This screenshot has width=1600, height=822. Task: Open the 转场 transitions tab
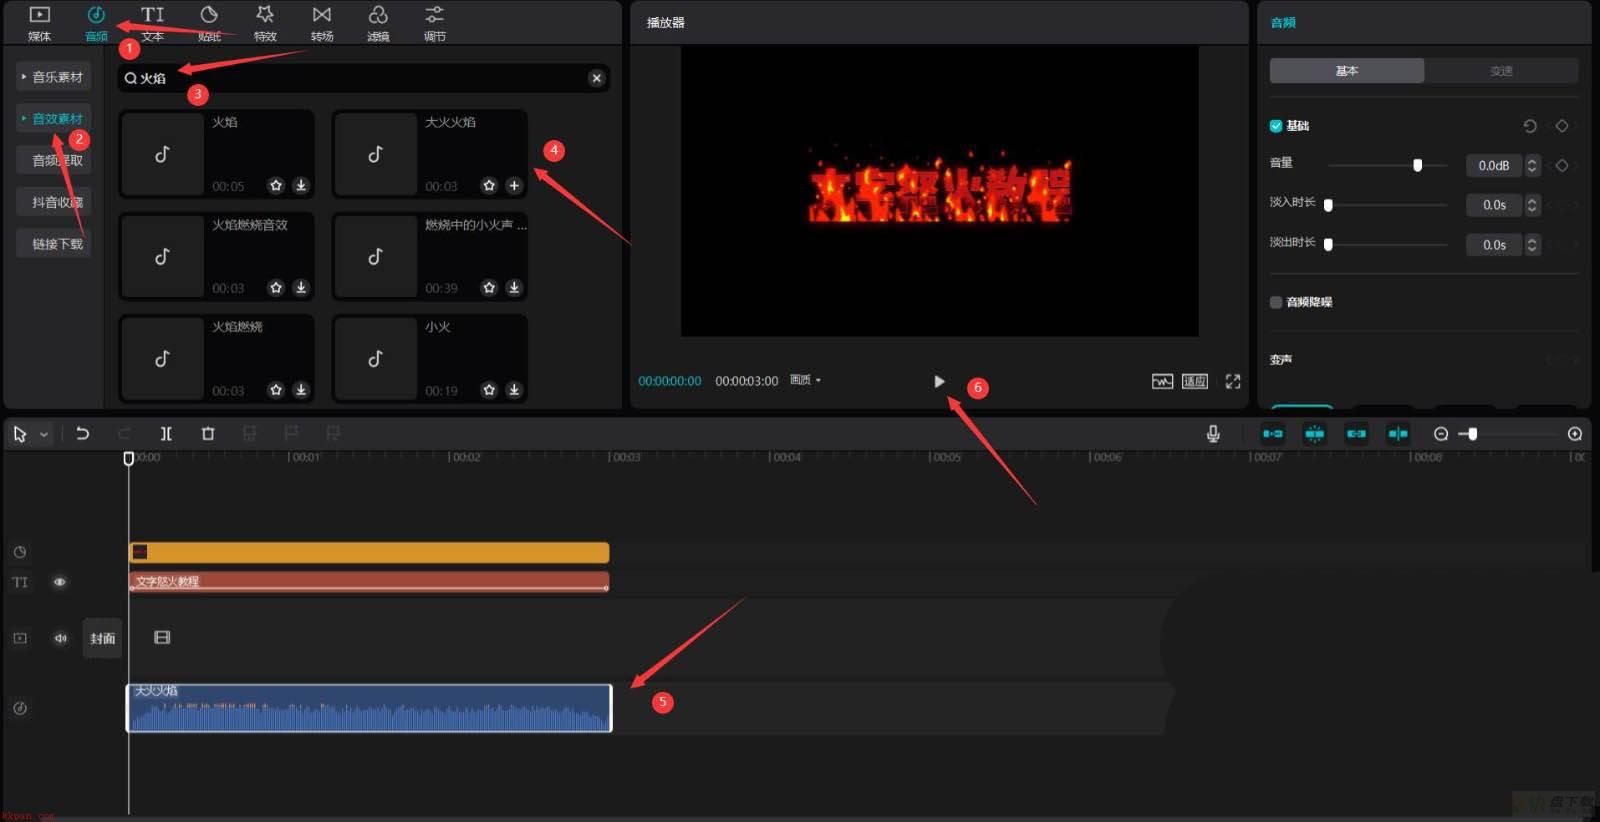pyautogui.click(x=322, y=23)
